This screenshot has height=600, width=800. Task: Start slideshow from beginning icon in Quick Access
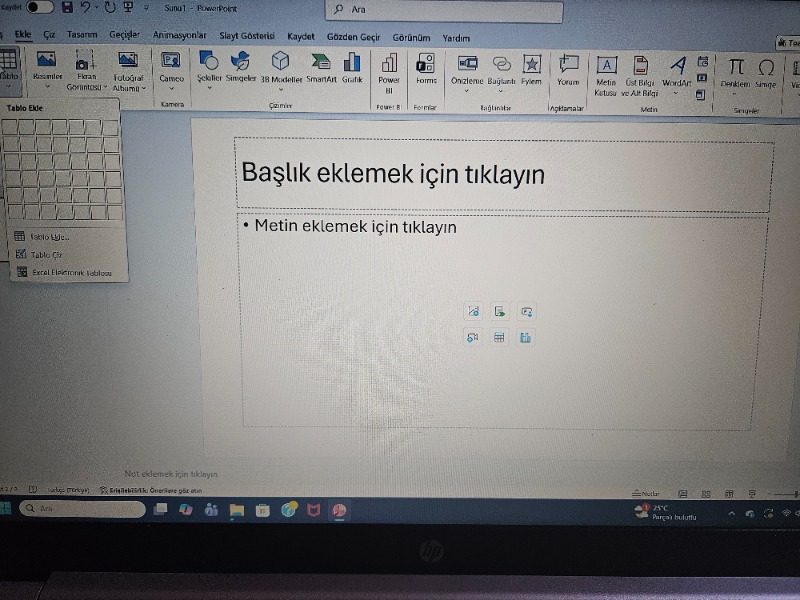point(128,8)
